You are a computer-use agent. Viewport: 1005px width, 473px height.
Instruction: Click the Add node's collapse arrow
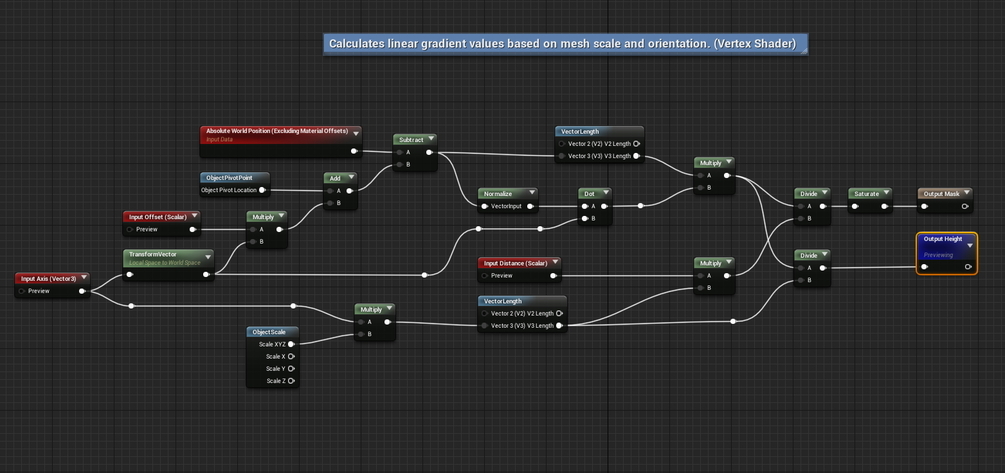pyautogui.click(x=351, y=178)
